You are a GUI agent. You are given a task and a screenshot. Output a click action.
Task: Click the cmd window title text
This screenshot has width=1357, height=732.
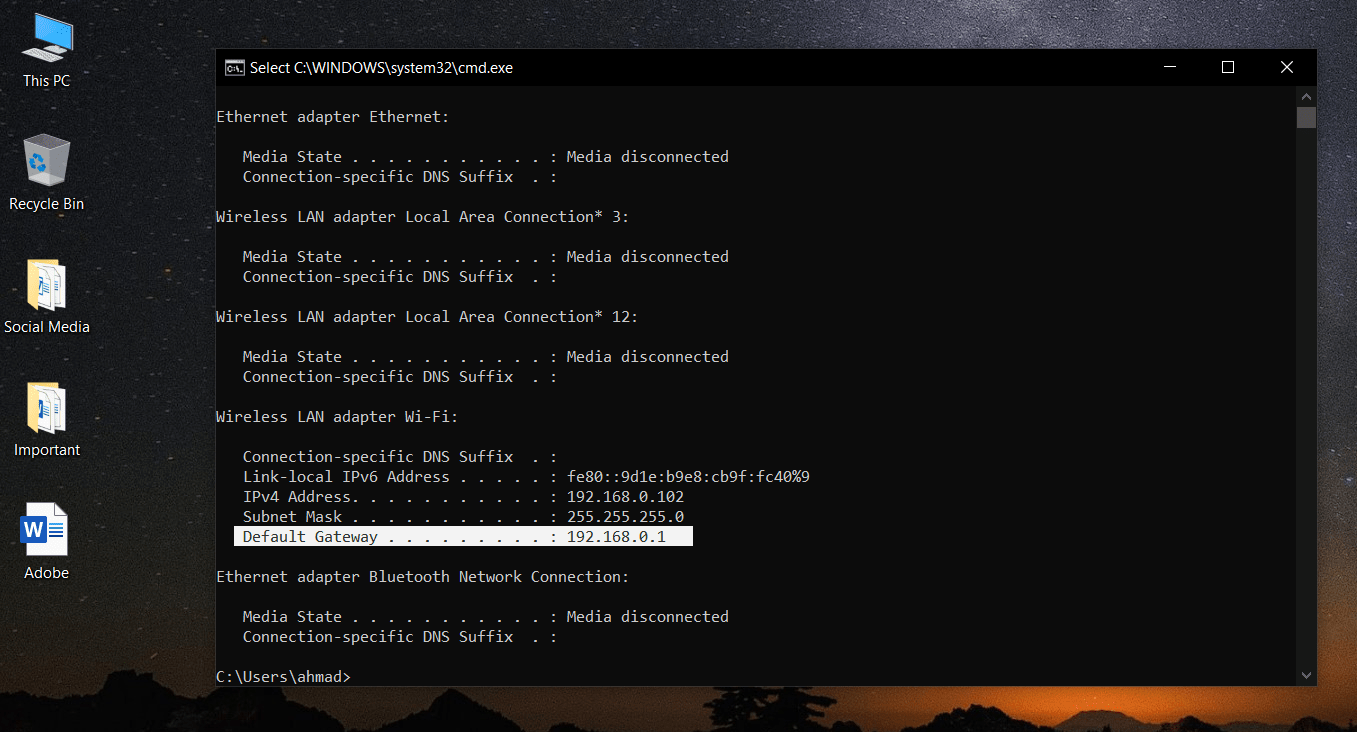tap(381, 68)
